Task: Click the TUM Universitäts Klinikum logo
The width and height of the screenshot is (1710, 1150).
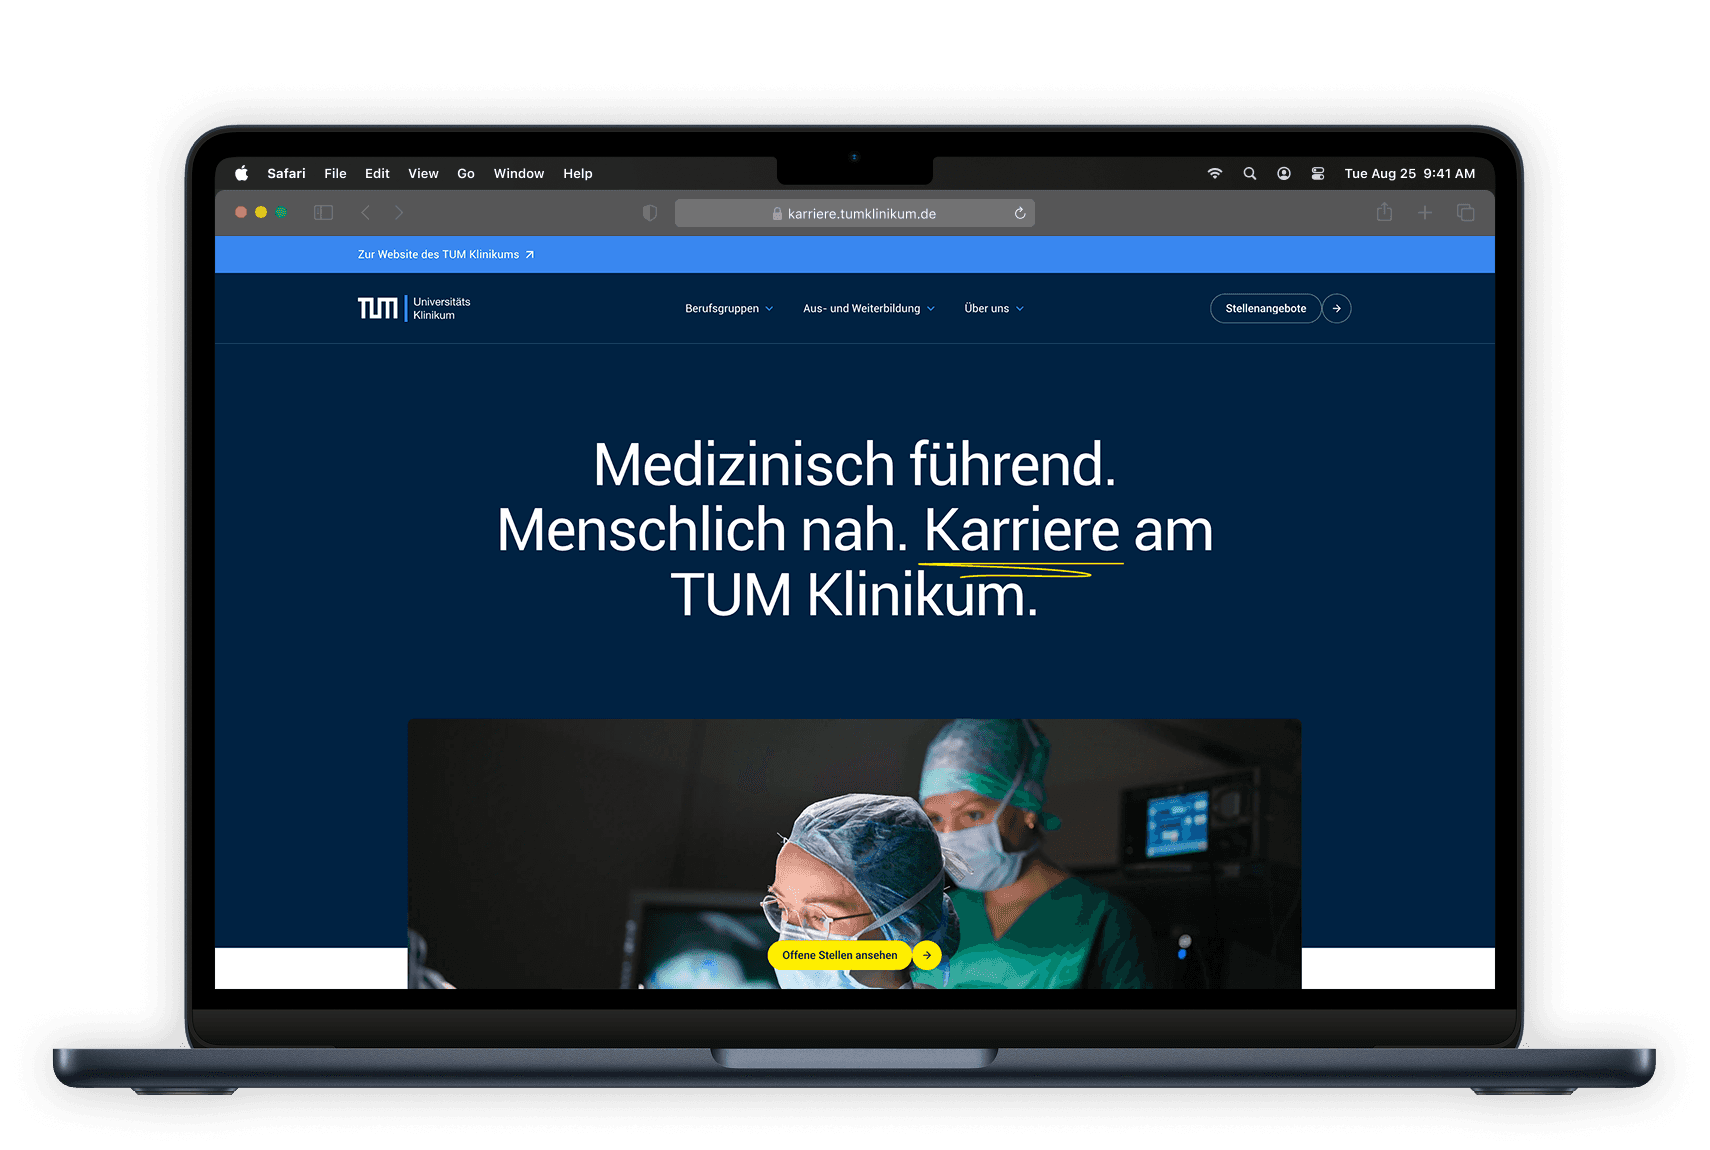Action: point(414,308)
